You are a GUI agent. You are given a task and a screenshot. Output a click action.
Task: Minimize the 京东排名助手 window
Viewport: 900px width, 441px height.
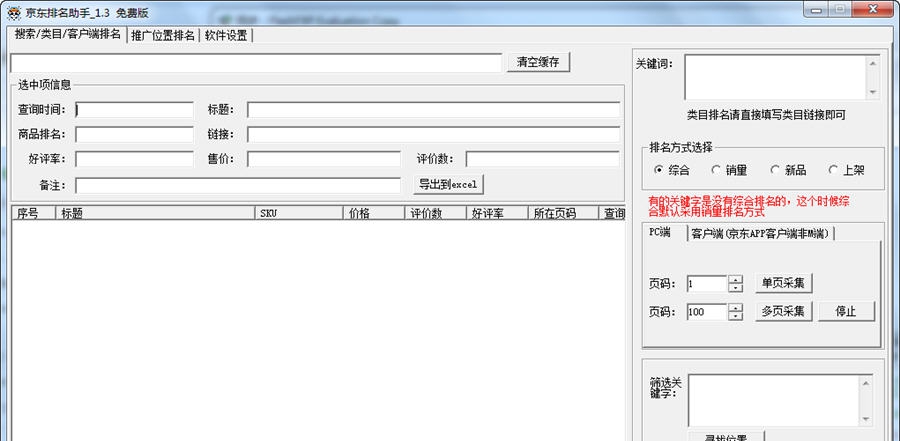pos(816,9)
